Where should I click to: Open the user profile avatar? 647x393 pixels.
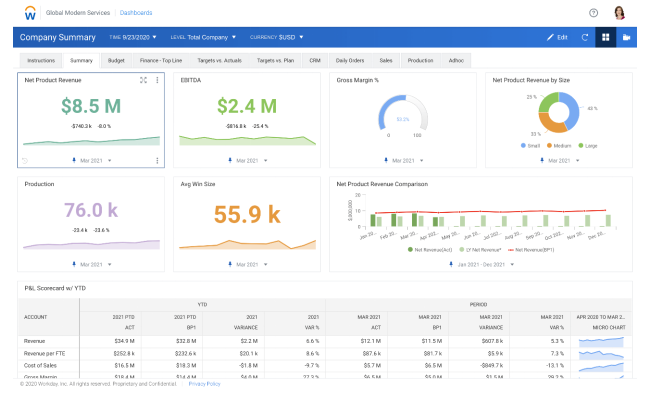(x=619, y=13)
